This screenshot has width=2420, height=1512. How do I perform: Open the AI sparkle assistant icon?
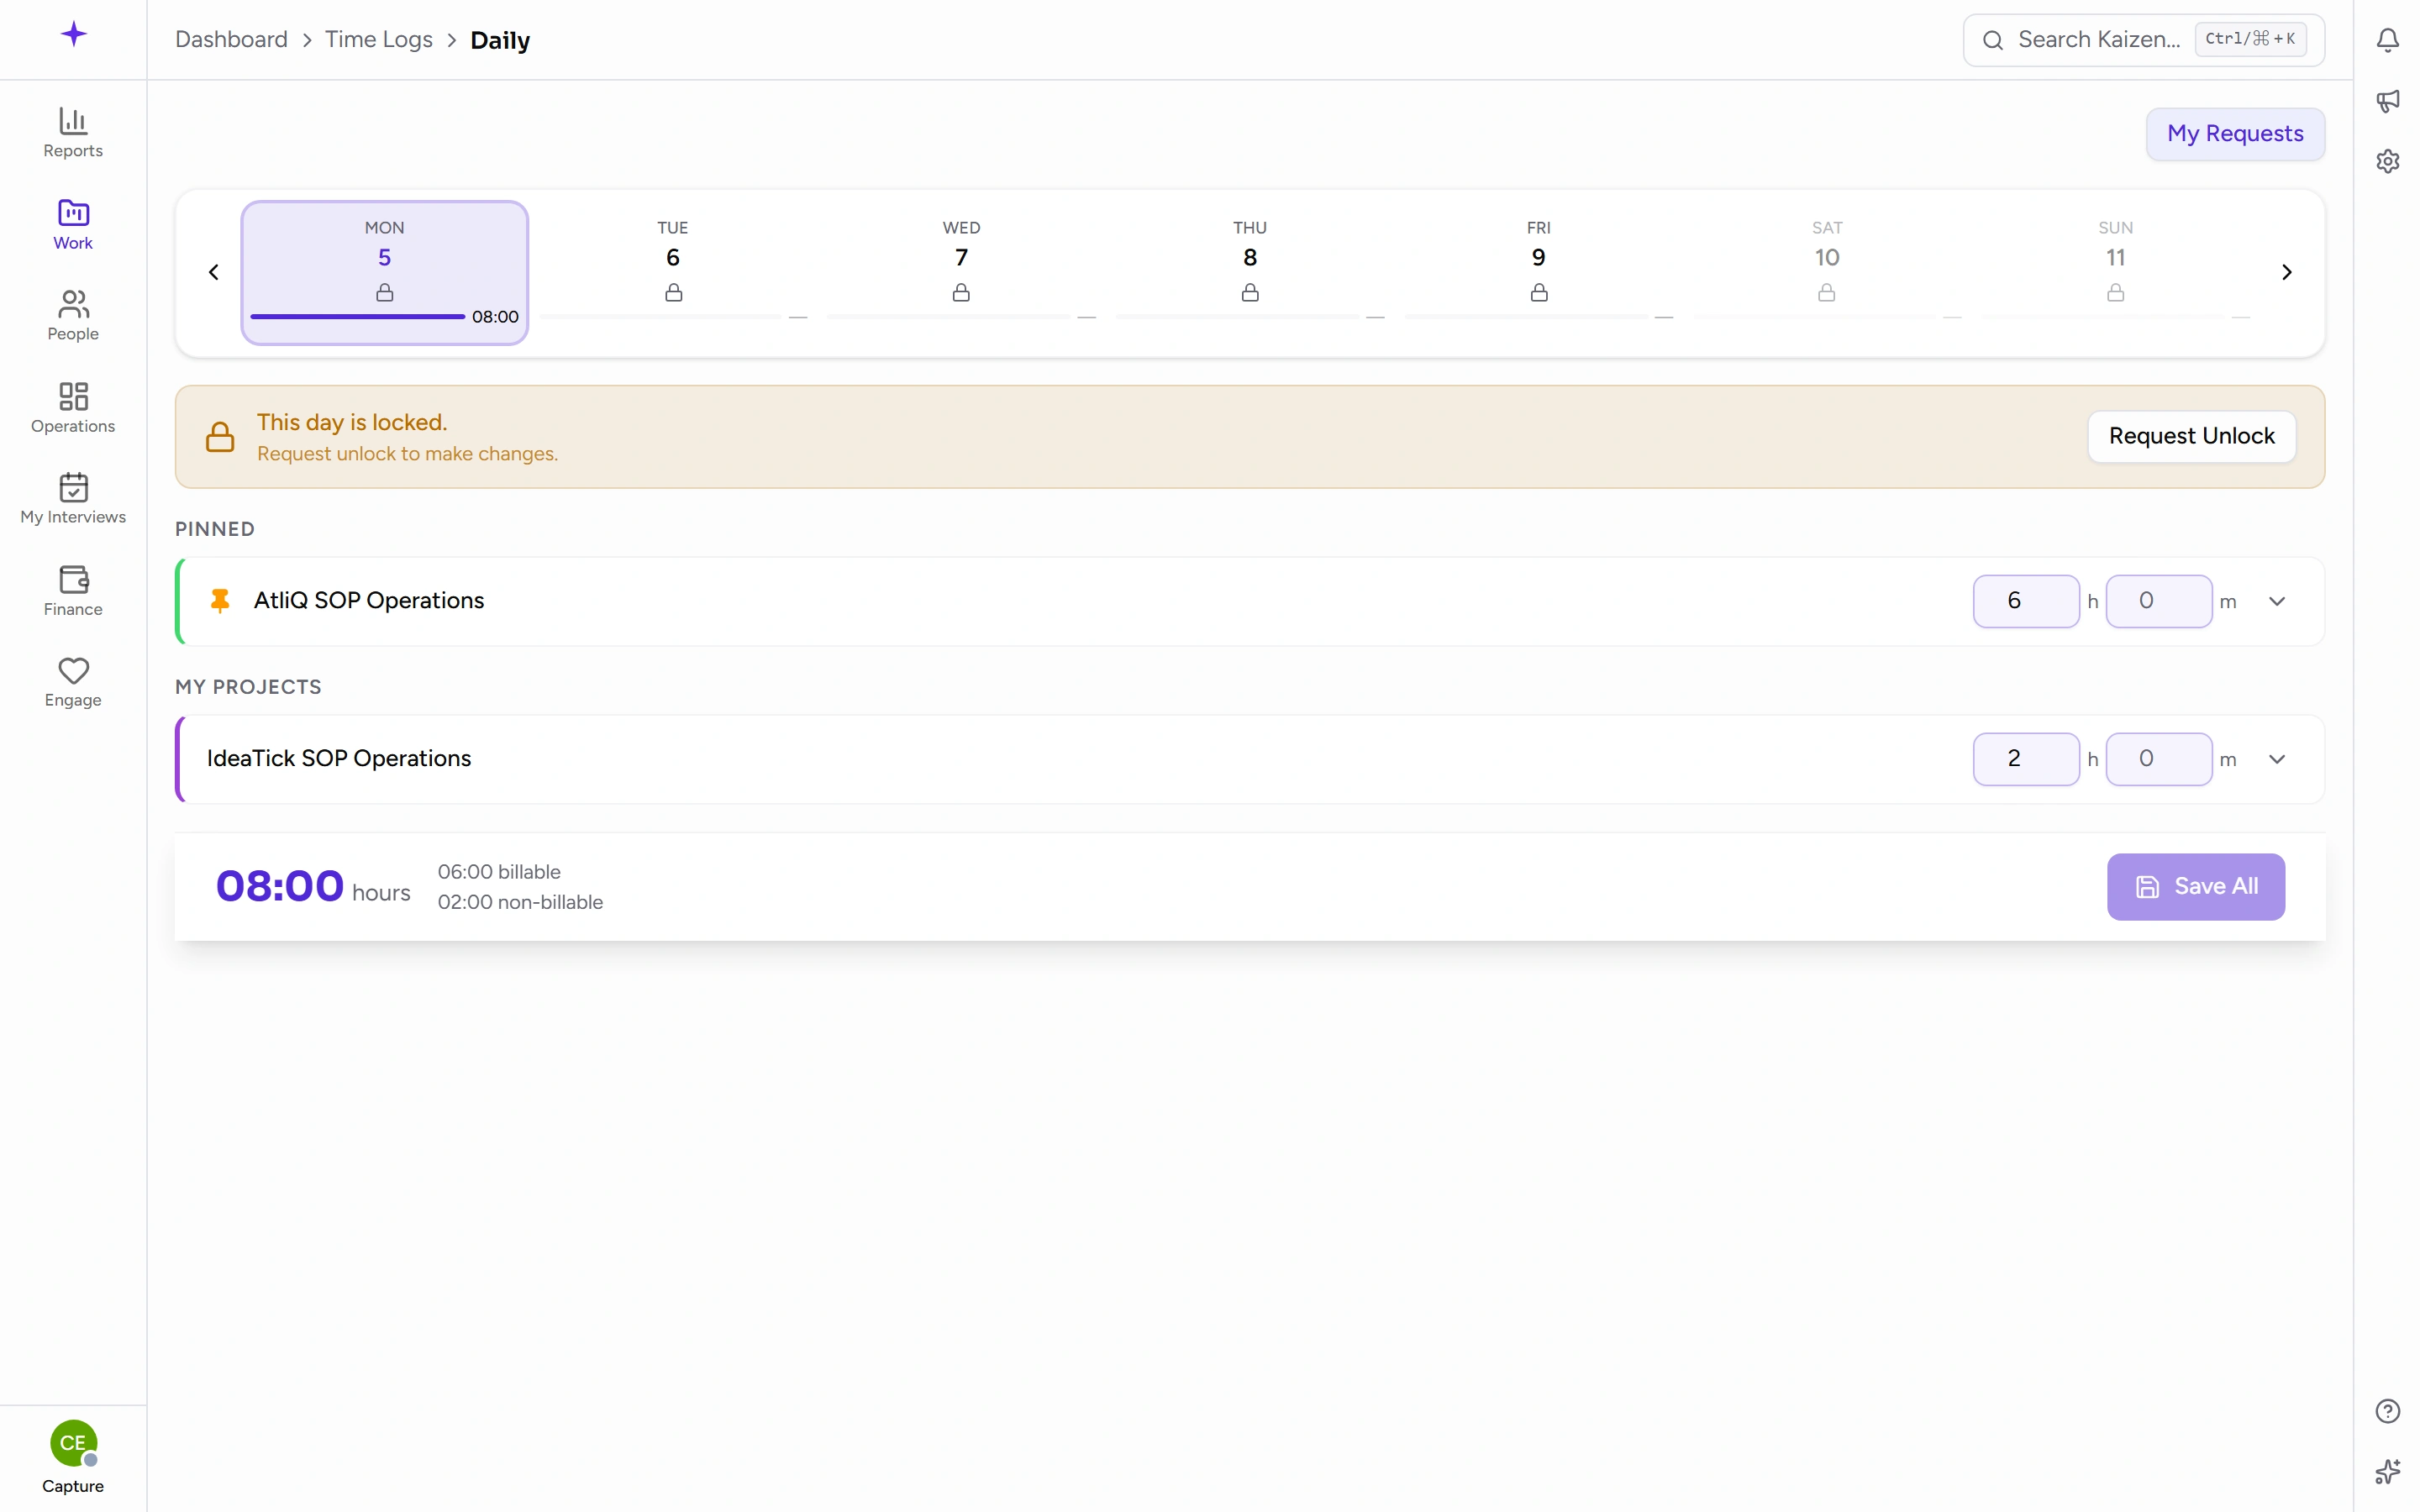click(x=2387, y=1471)
